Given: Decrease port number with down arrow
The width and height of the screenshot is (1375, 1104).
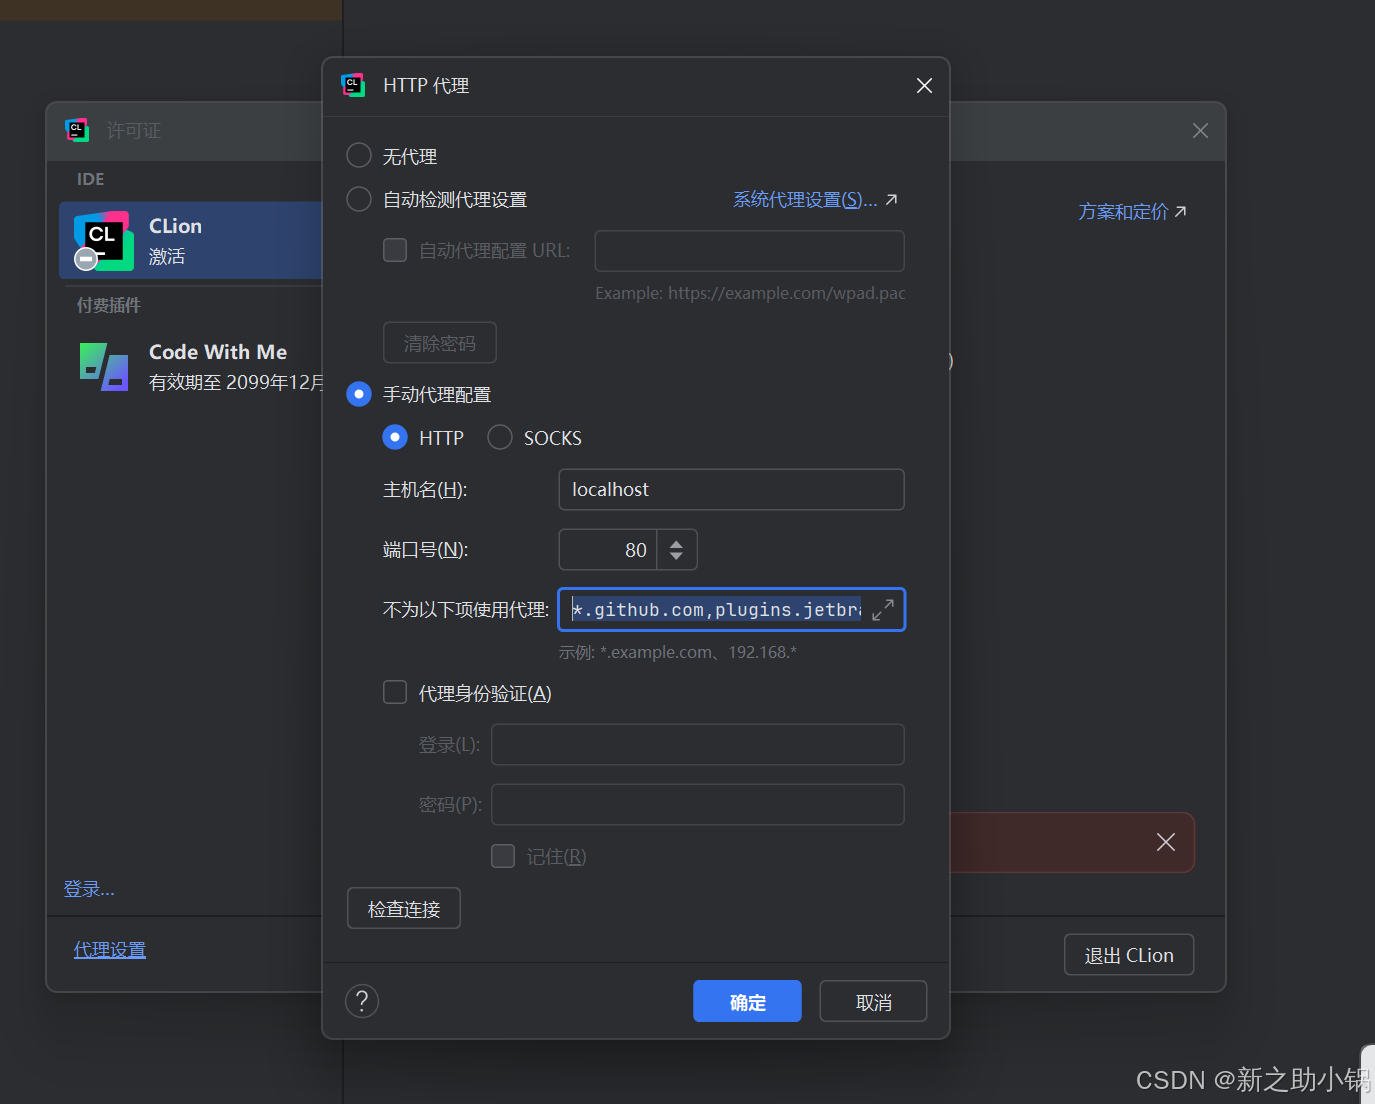Looking at the screenshot, I should (x=677, y=557).
